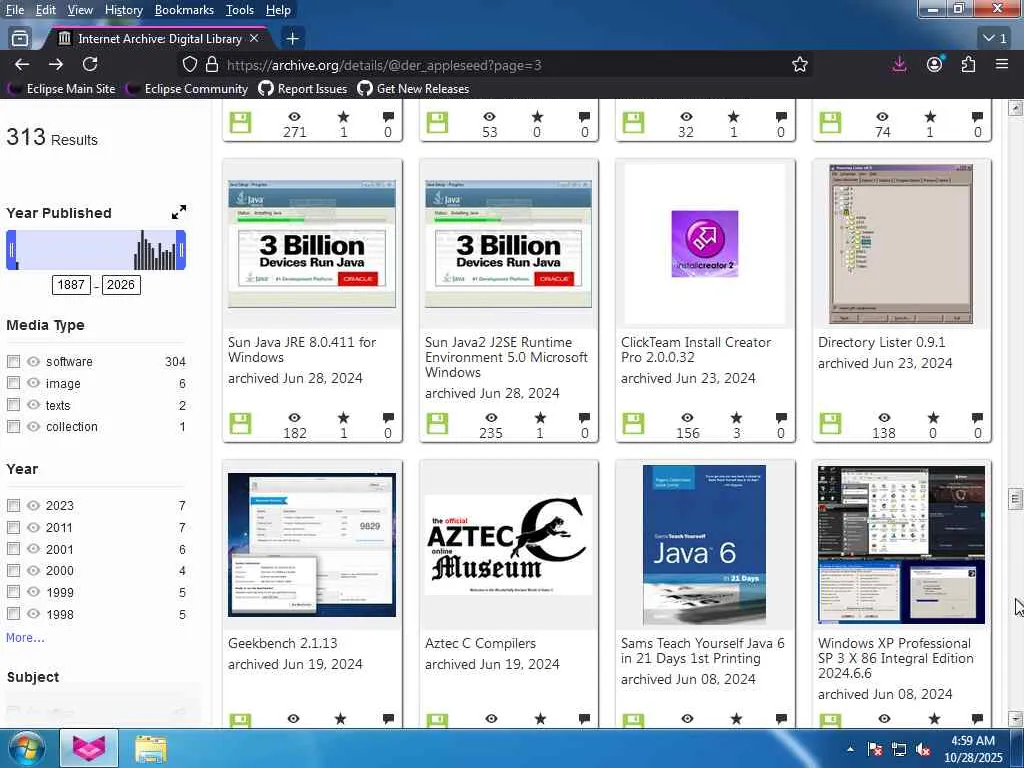Open the Help menu
Screen dimensions: 1024x768
pyautogui.click(x=278, y=10)
